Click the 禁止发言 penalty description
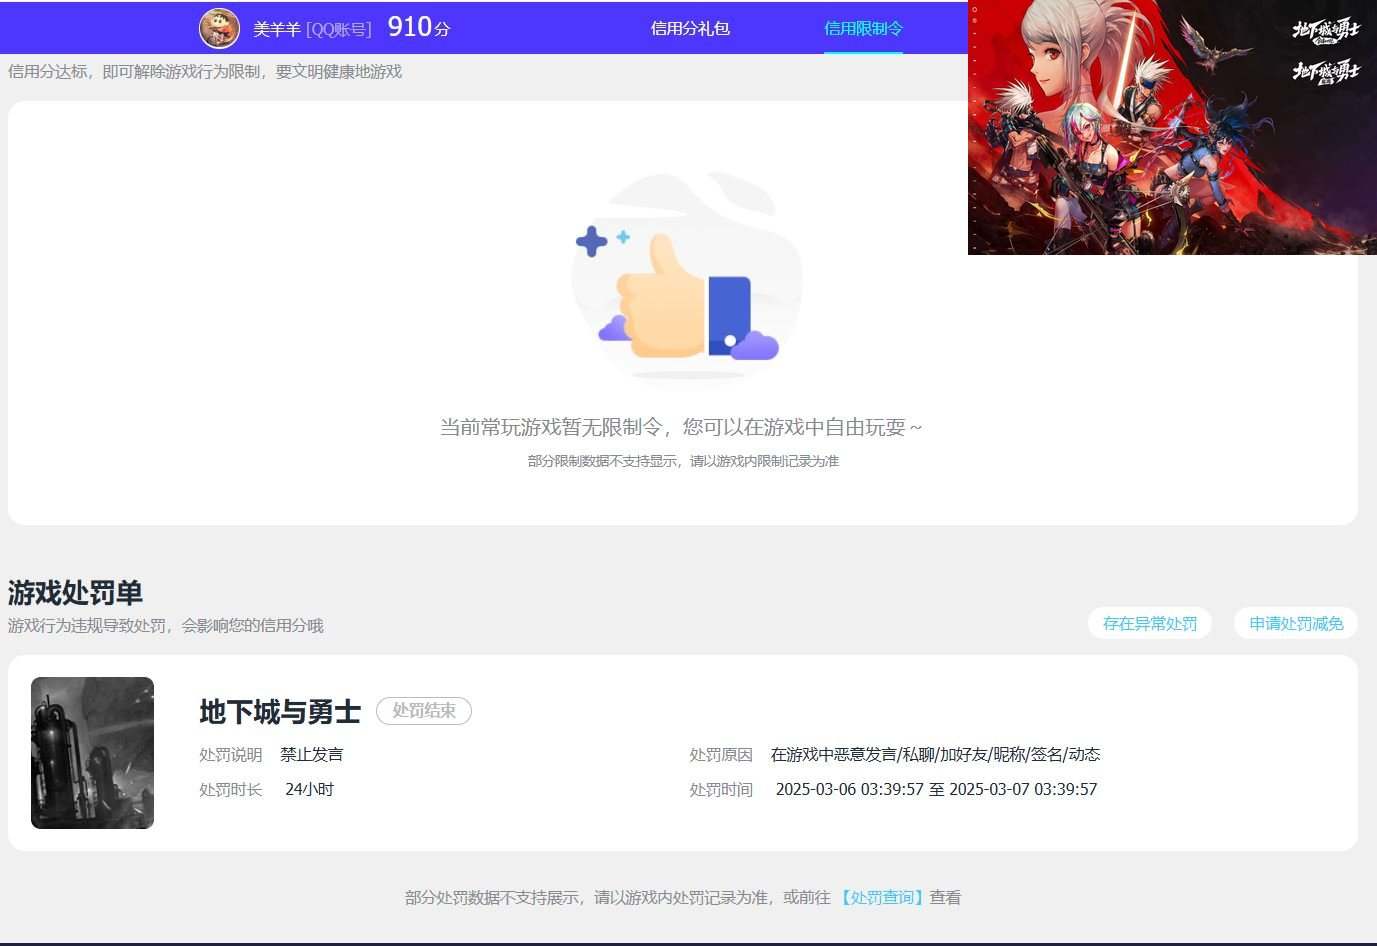The width and height of the screenshot is (1377, 946). pos(312,754)
